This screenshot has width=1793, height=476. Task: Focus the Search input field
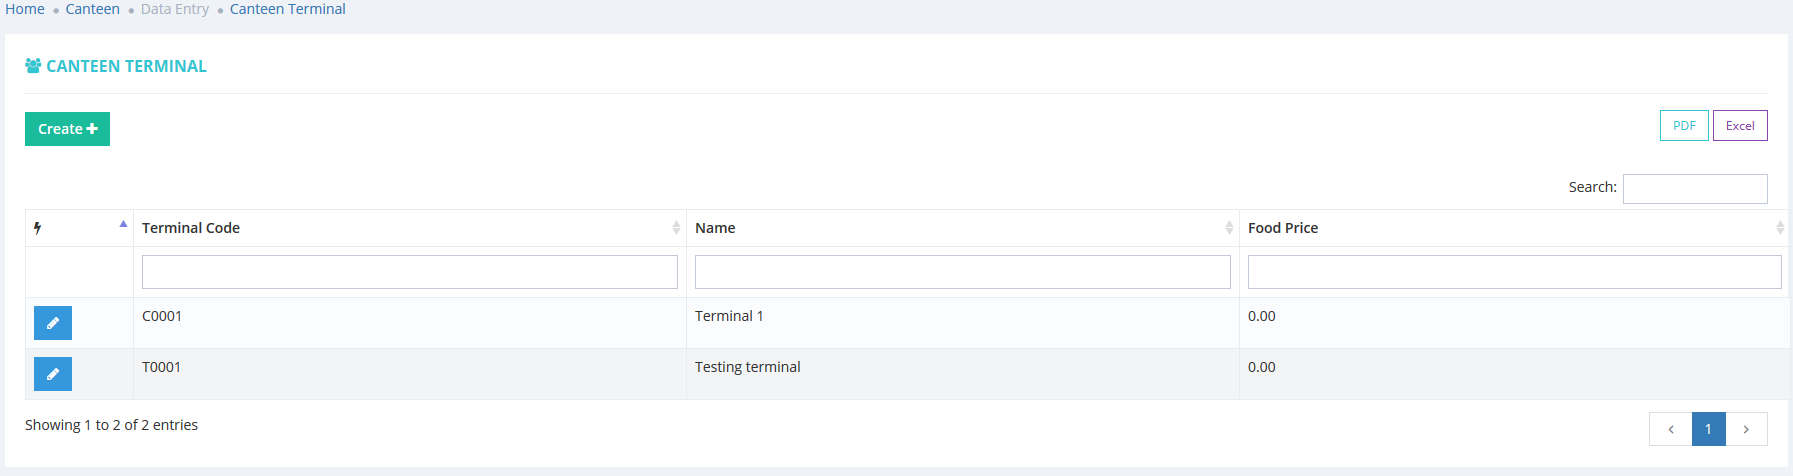(1695, 188)
